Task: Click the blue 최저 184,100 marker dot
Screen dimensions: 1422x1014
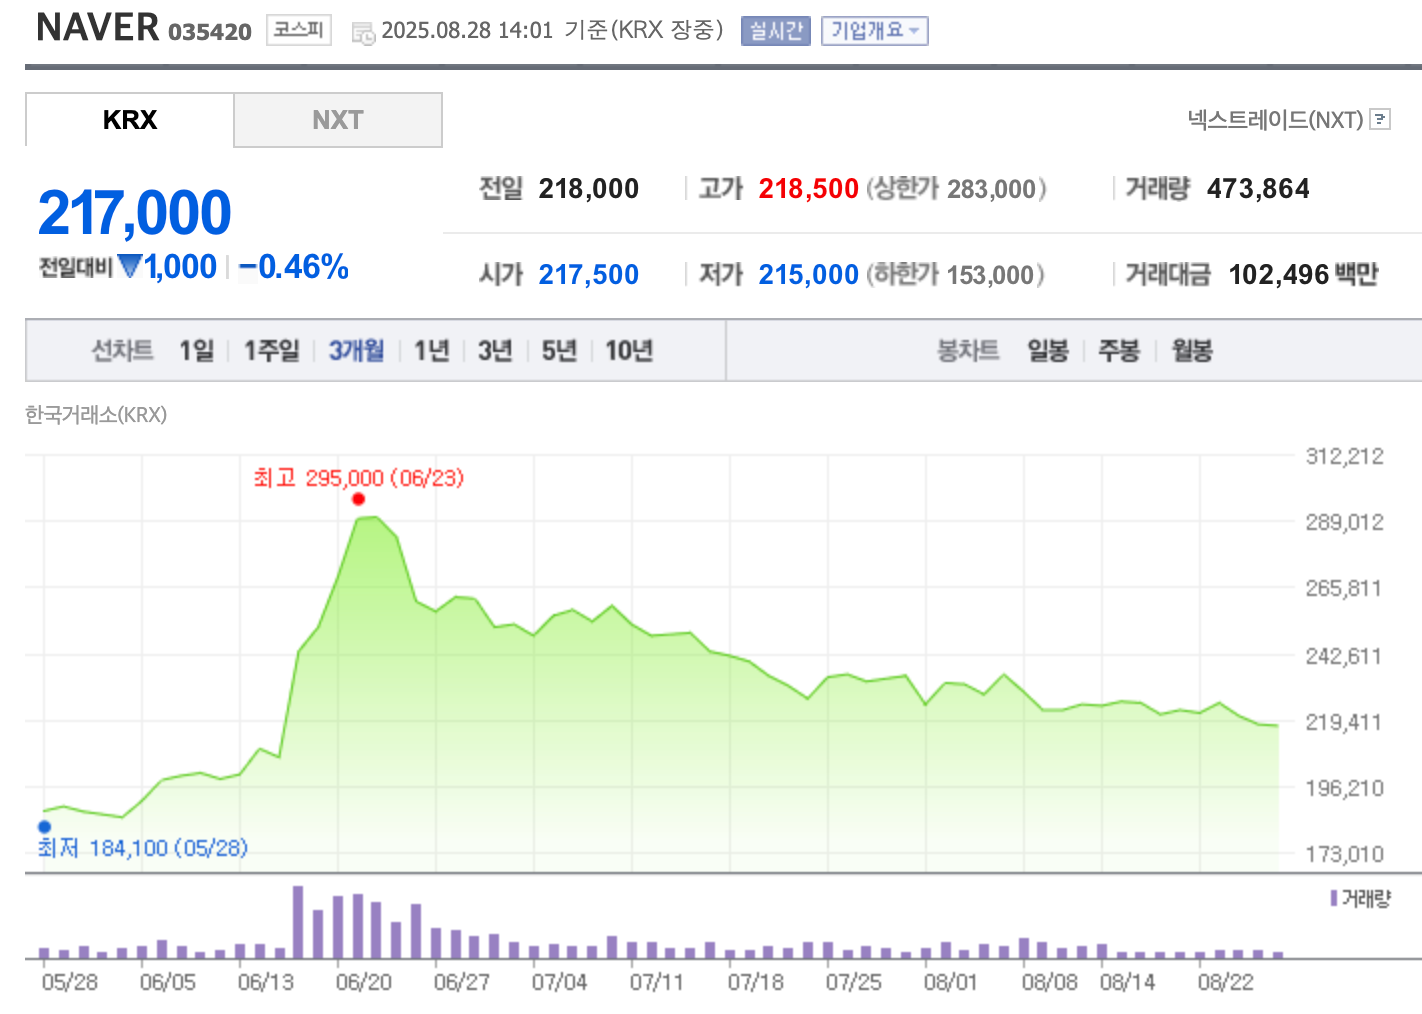Action: (x=43, y=826)
